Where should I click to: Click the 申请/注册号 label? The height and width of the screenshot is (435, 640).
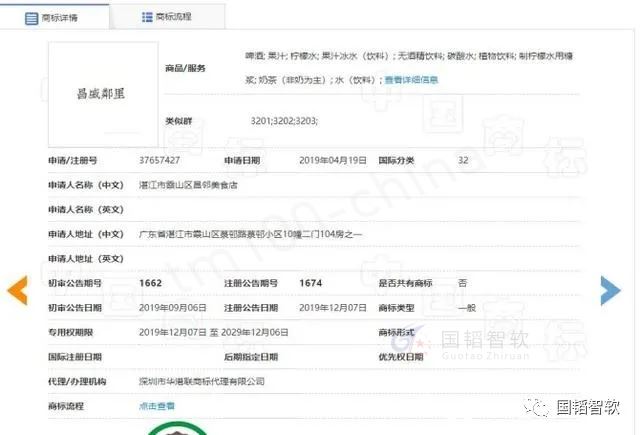(73, 160)
